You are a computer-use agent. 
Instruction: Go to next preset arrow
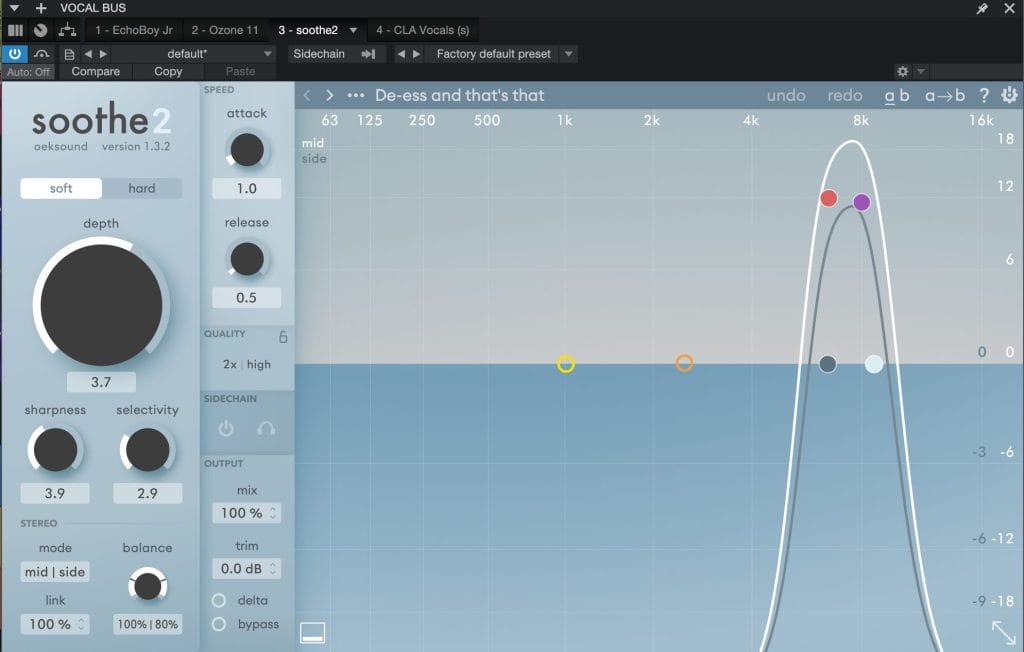coord(330,96)
